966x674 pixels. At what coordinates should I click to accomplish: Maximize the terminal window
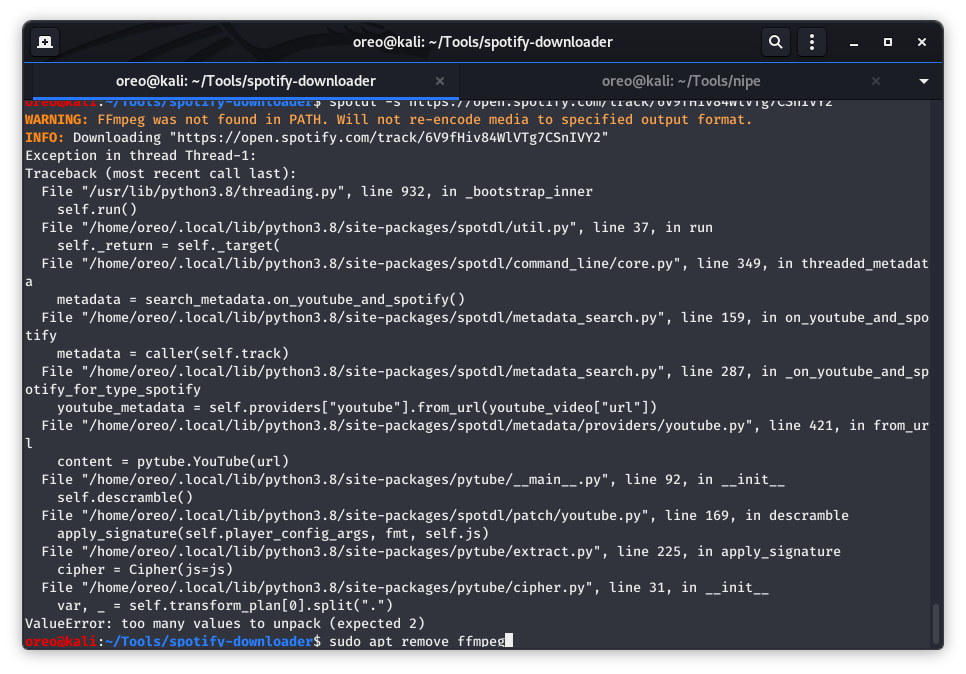[x=888, y=42]
